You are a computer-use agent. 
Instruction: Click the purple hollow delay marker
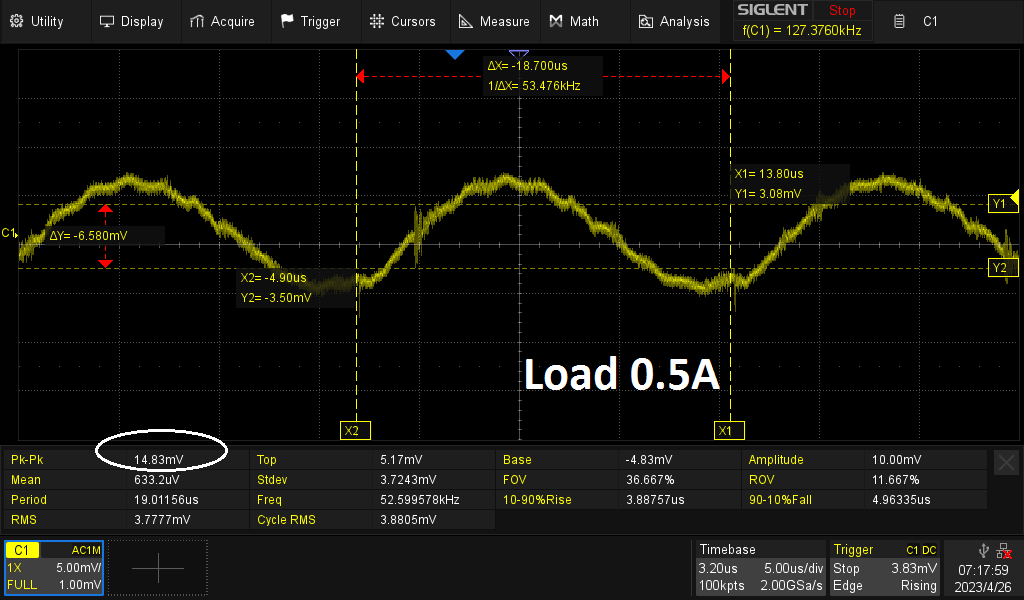pos(519,55)
